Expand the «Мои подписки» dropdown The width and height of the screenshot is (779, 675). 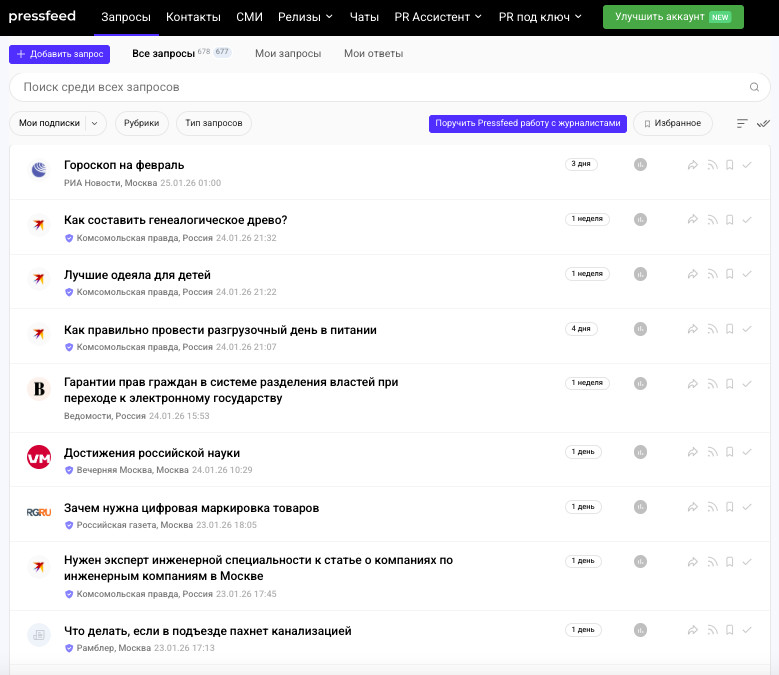(95, 123)
